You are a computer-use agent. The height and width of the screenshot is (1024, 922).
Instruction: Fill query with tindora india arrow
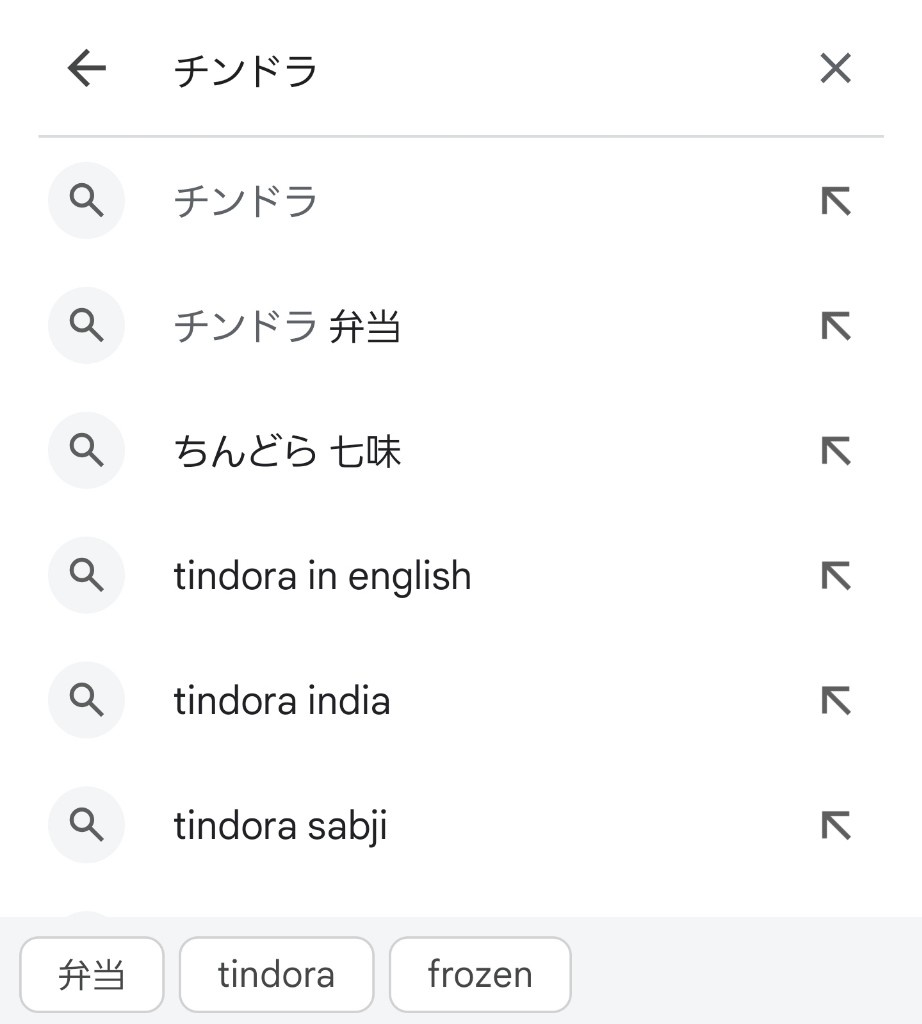pos(835,700)
